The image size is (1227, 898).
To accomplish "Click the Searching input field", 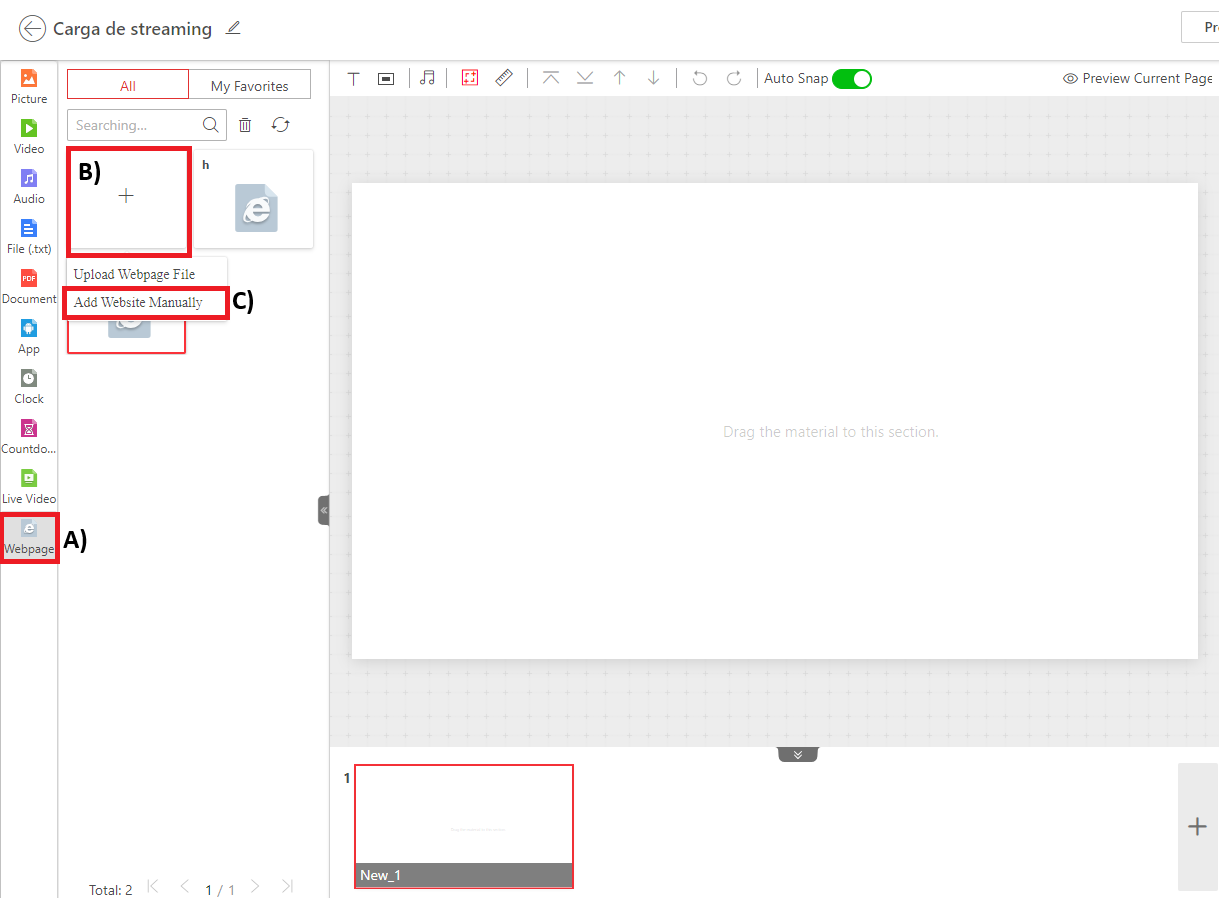I will tap(135, 125).
